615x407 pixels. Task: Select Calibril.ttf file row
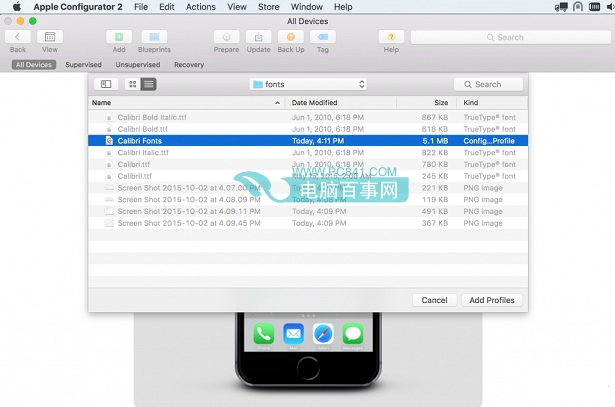(308, 176)
